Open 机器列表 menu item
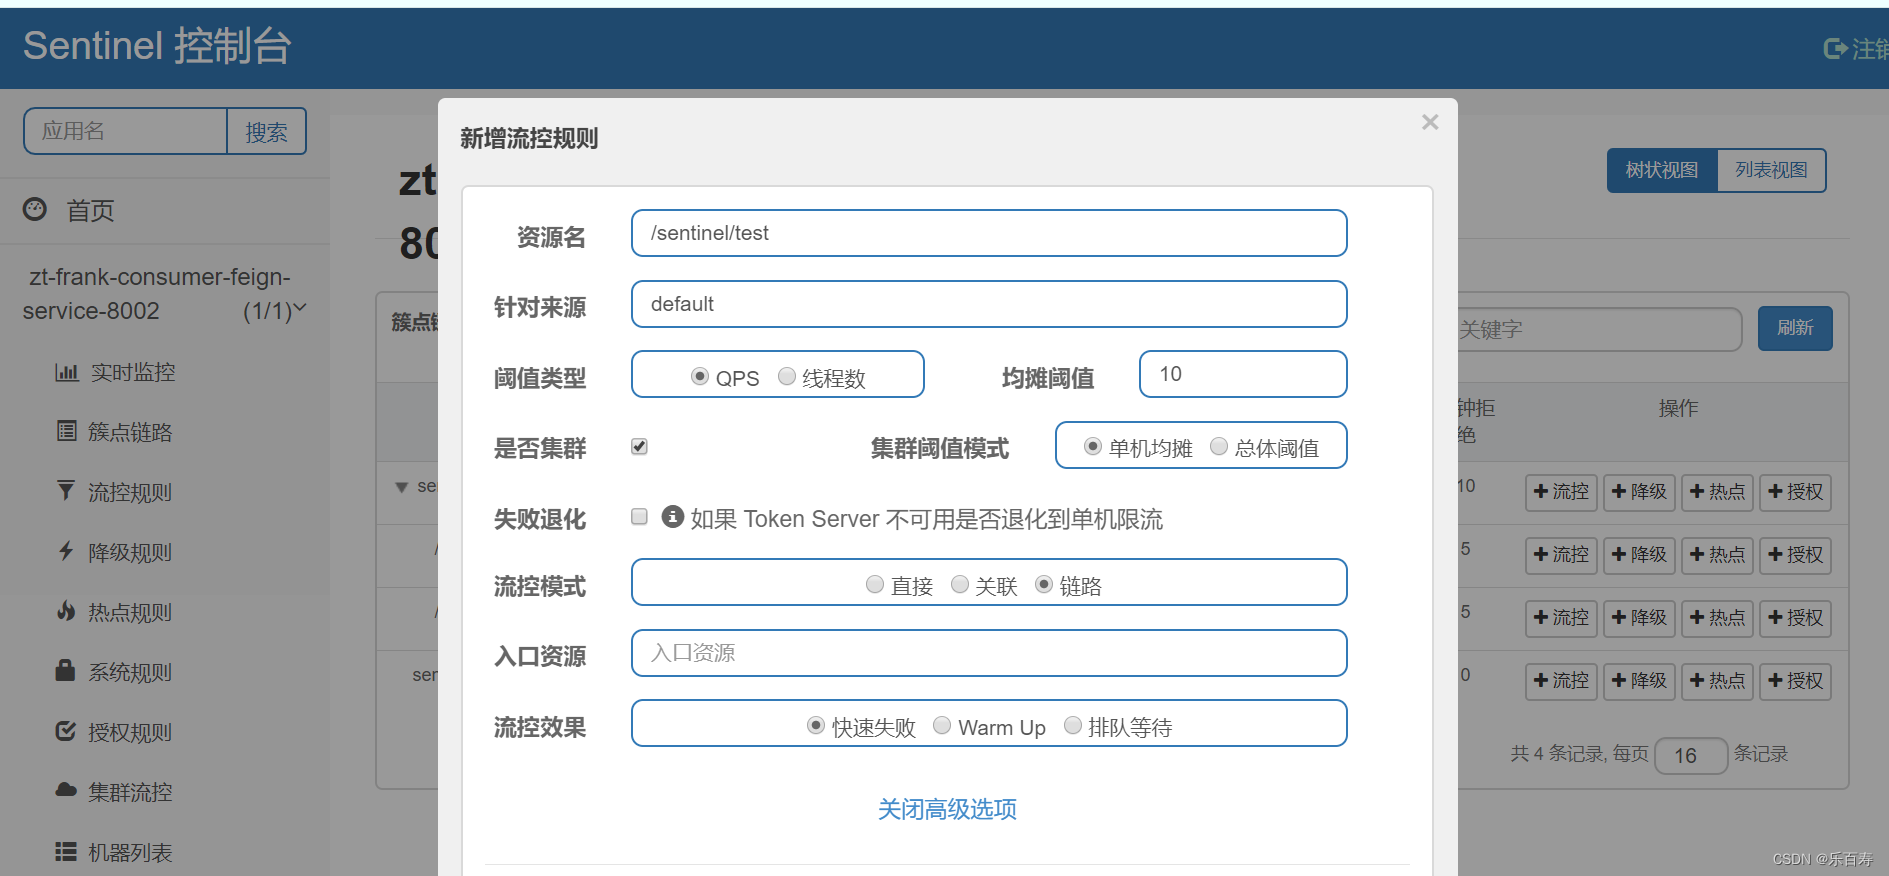1889x876 pixels. coord(130,852)
